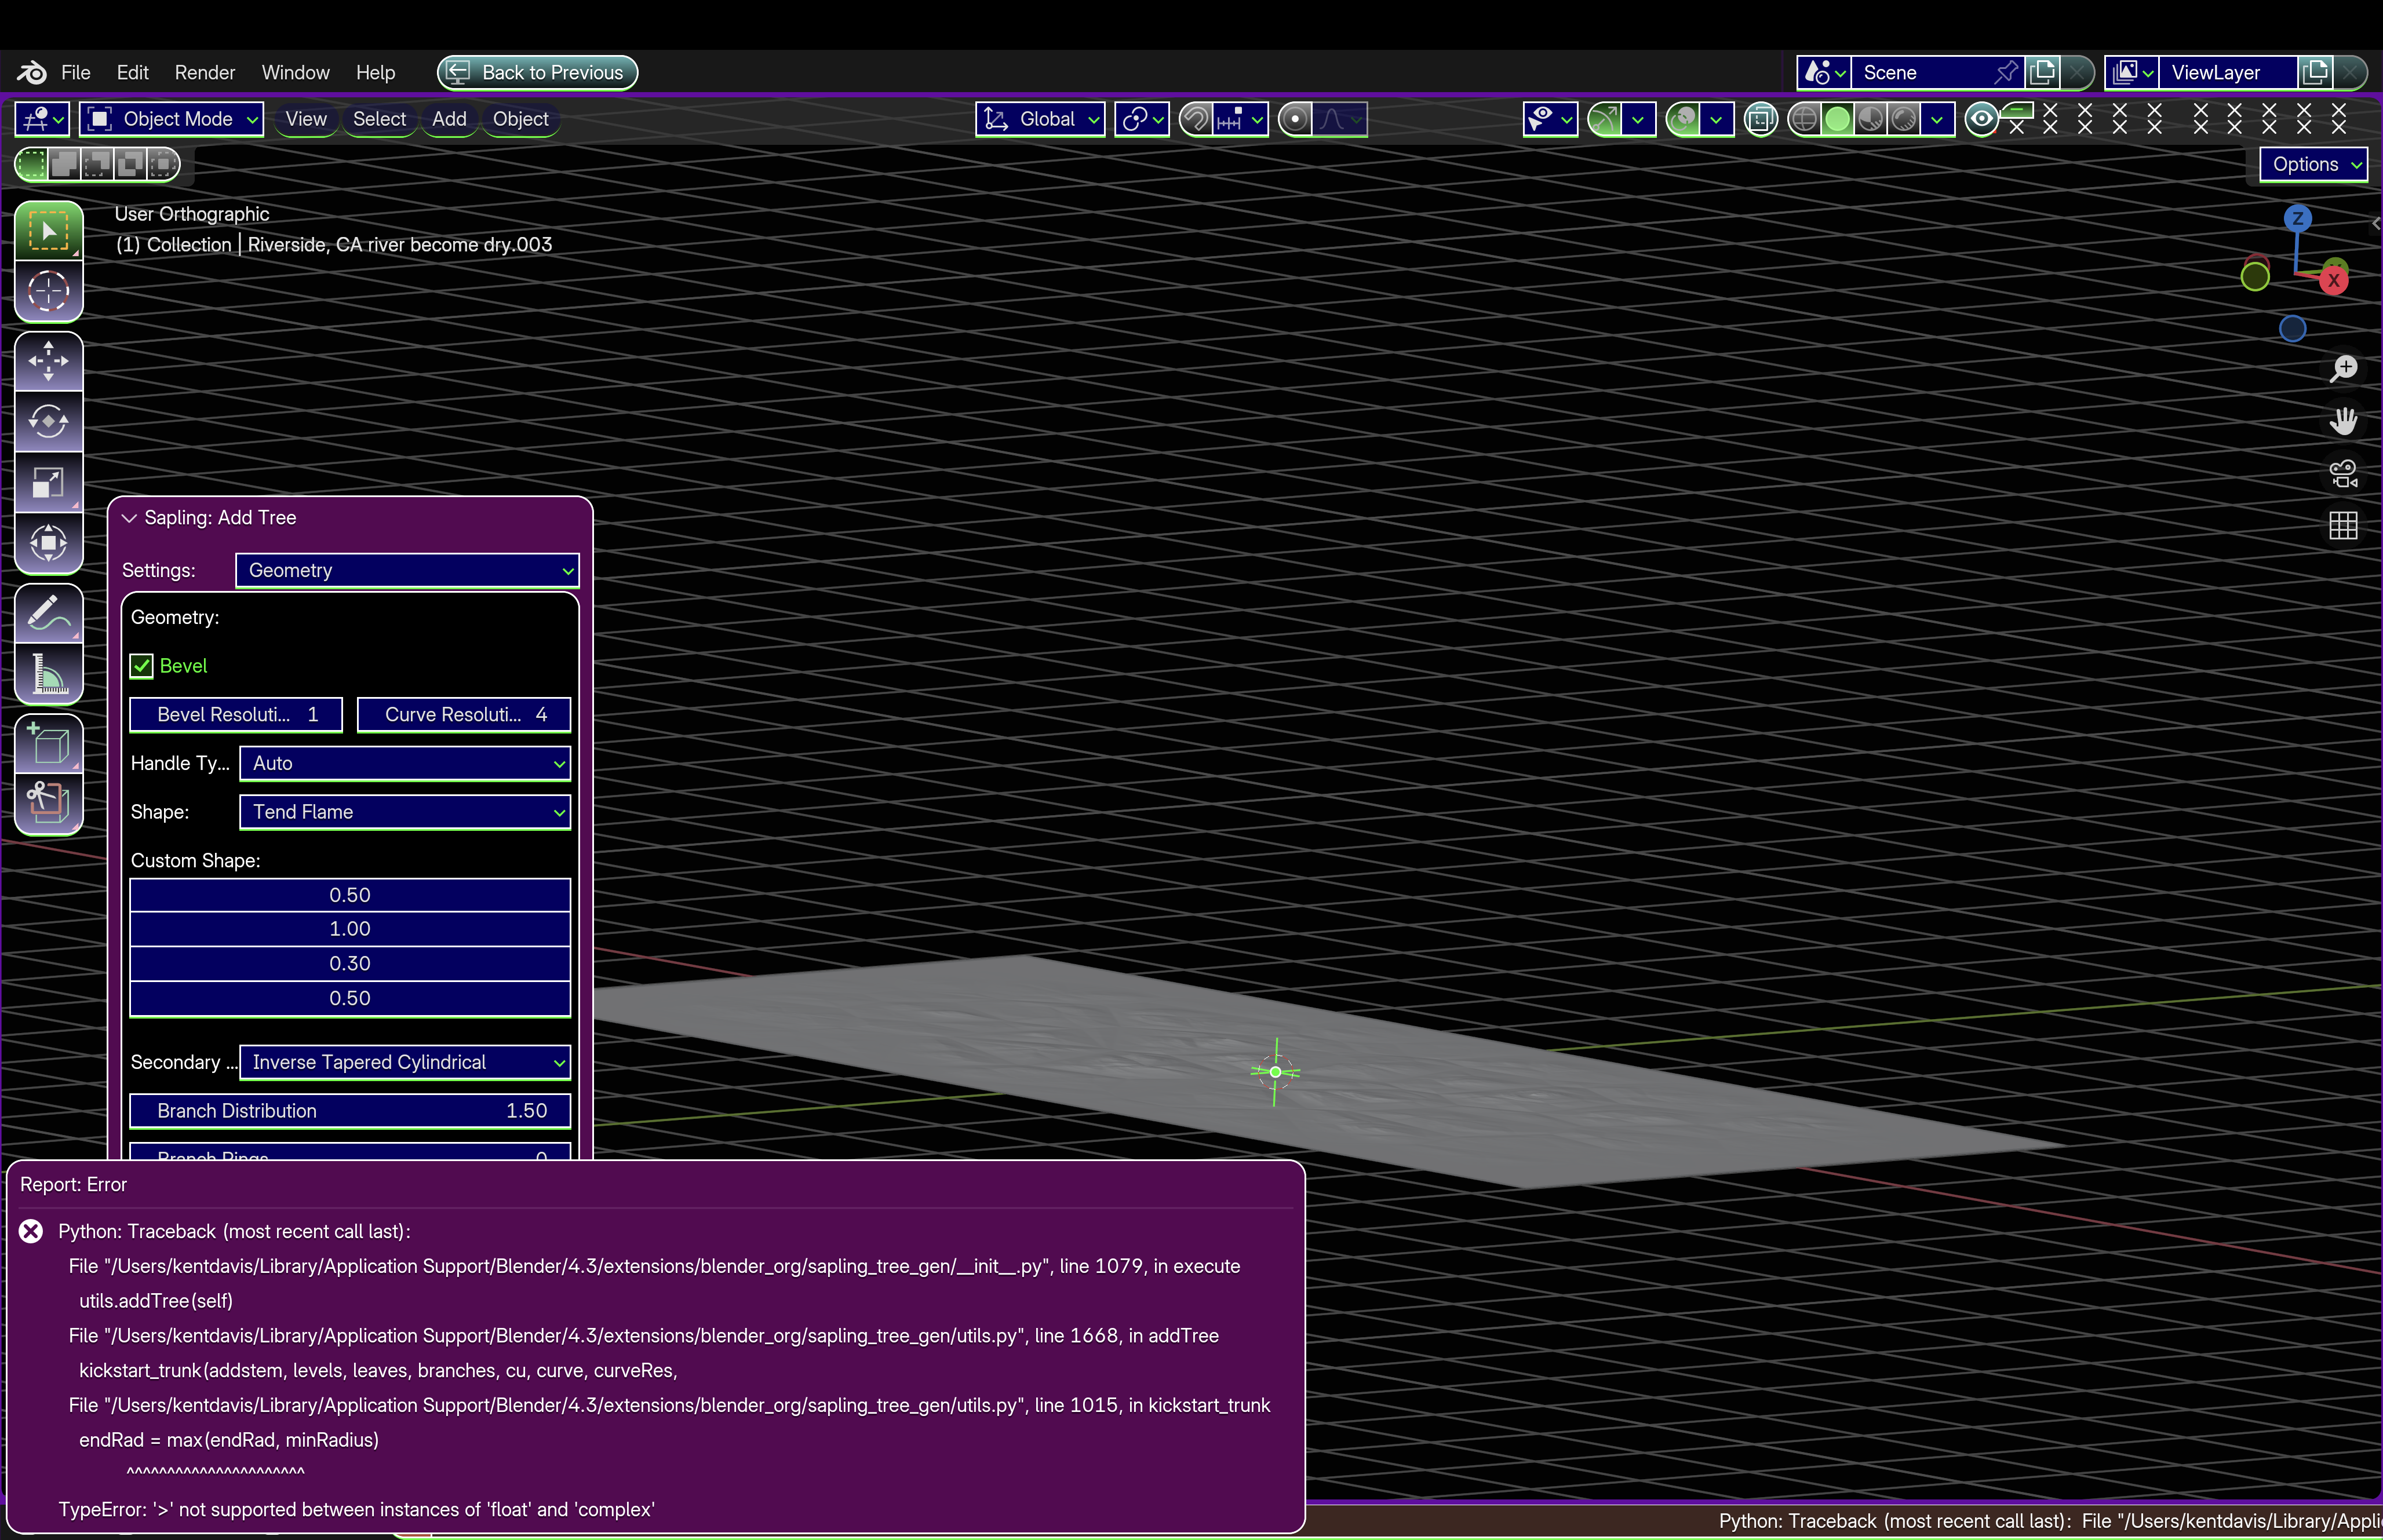The height and width of the screenshot is (1540, 2383).
Task: Select the Scale tool
Action: tap(48, 482)
